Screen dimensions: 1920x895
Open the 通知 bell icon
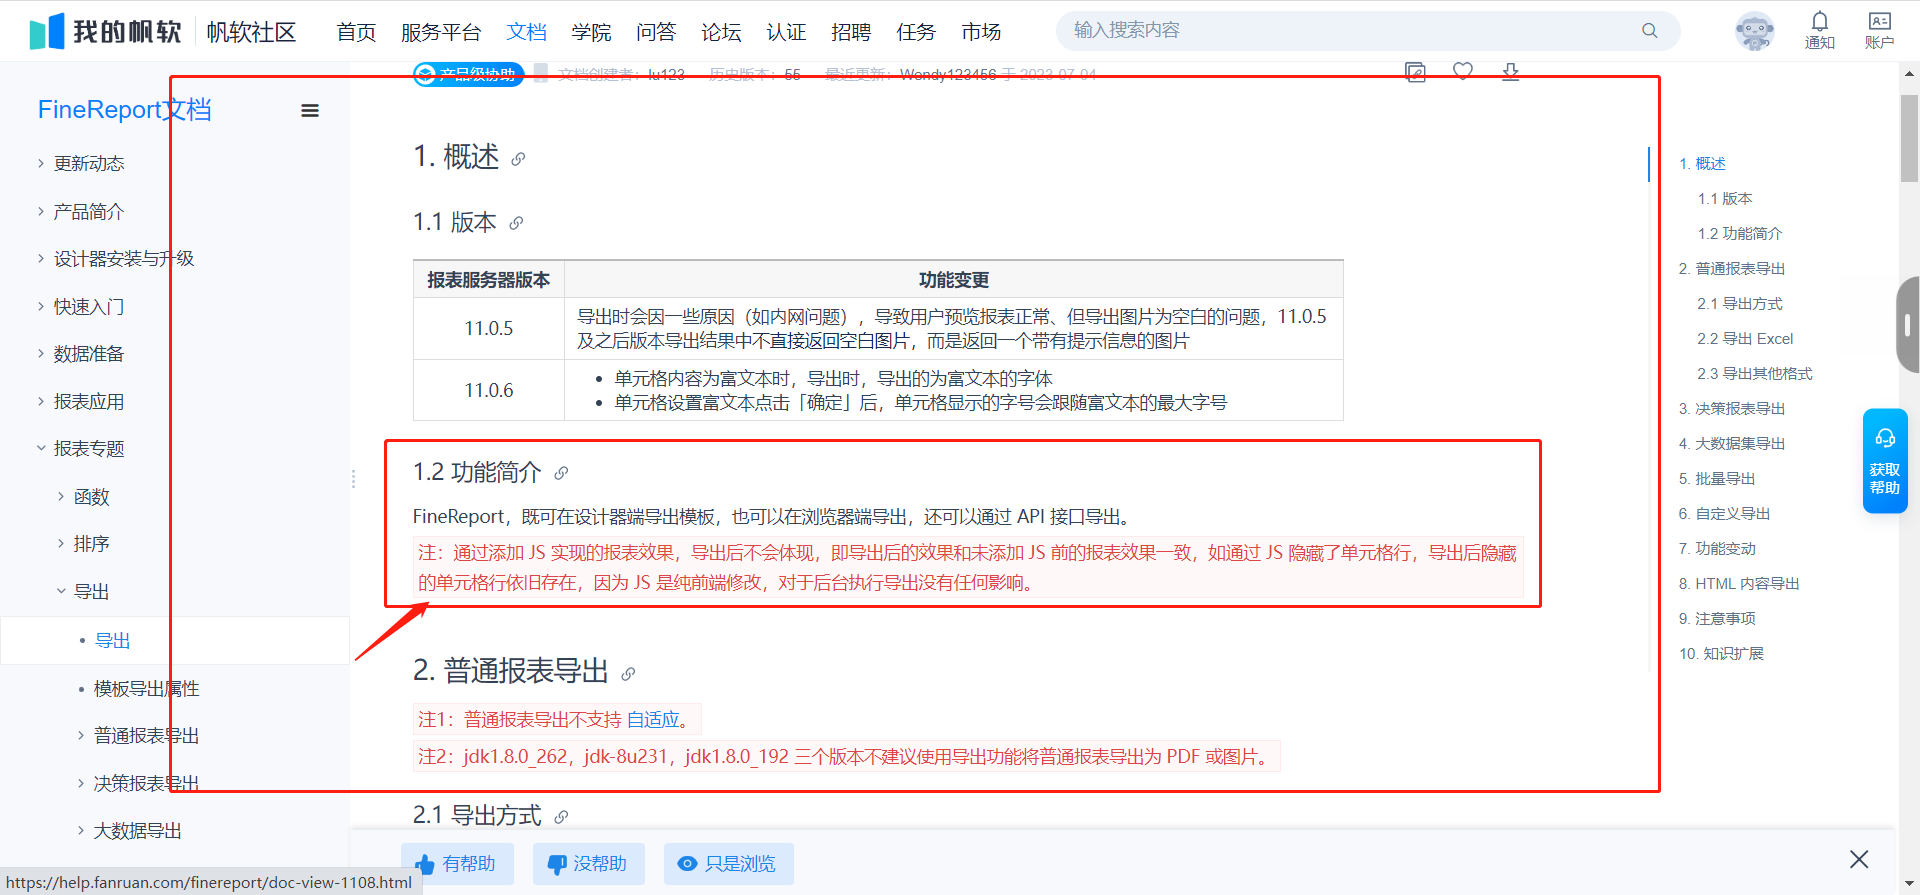[1819, 30]
